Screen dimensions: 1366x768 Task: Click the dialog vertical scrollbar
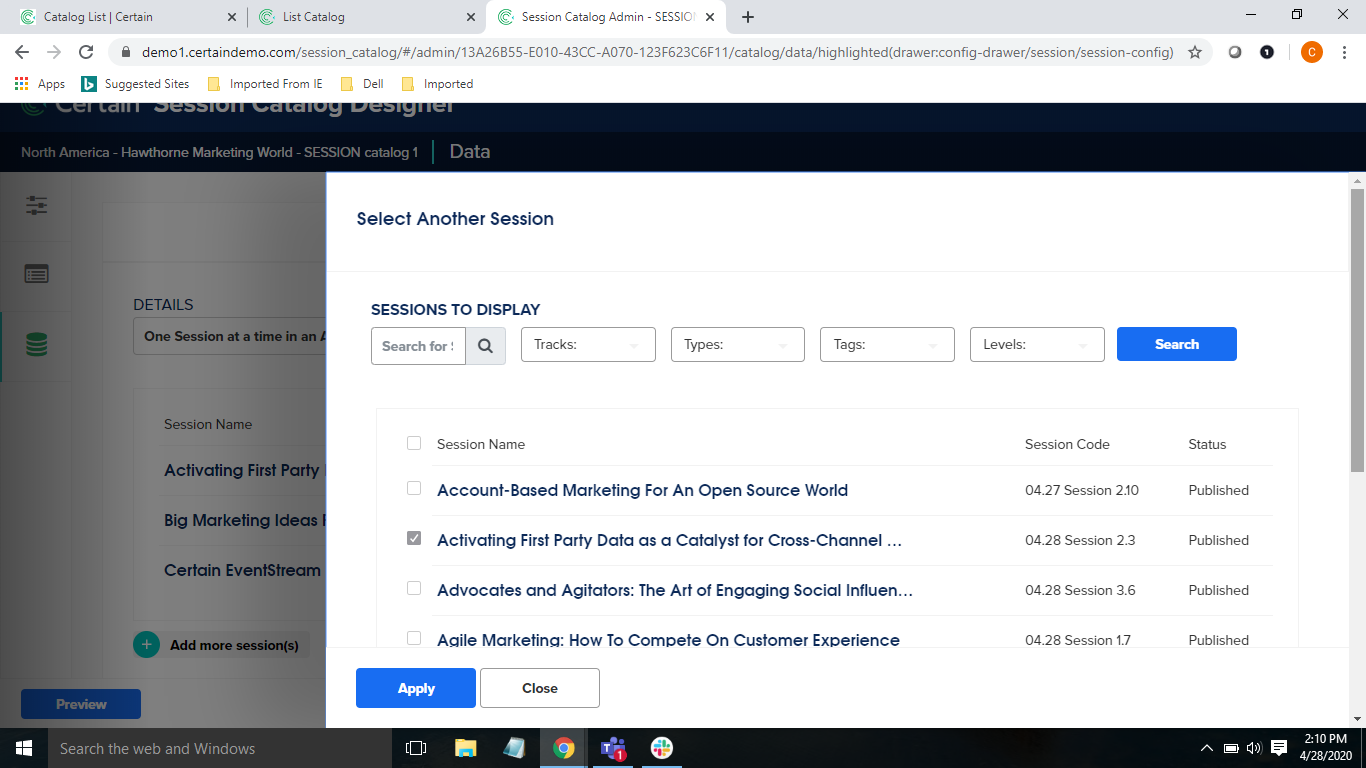1357,330
